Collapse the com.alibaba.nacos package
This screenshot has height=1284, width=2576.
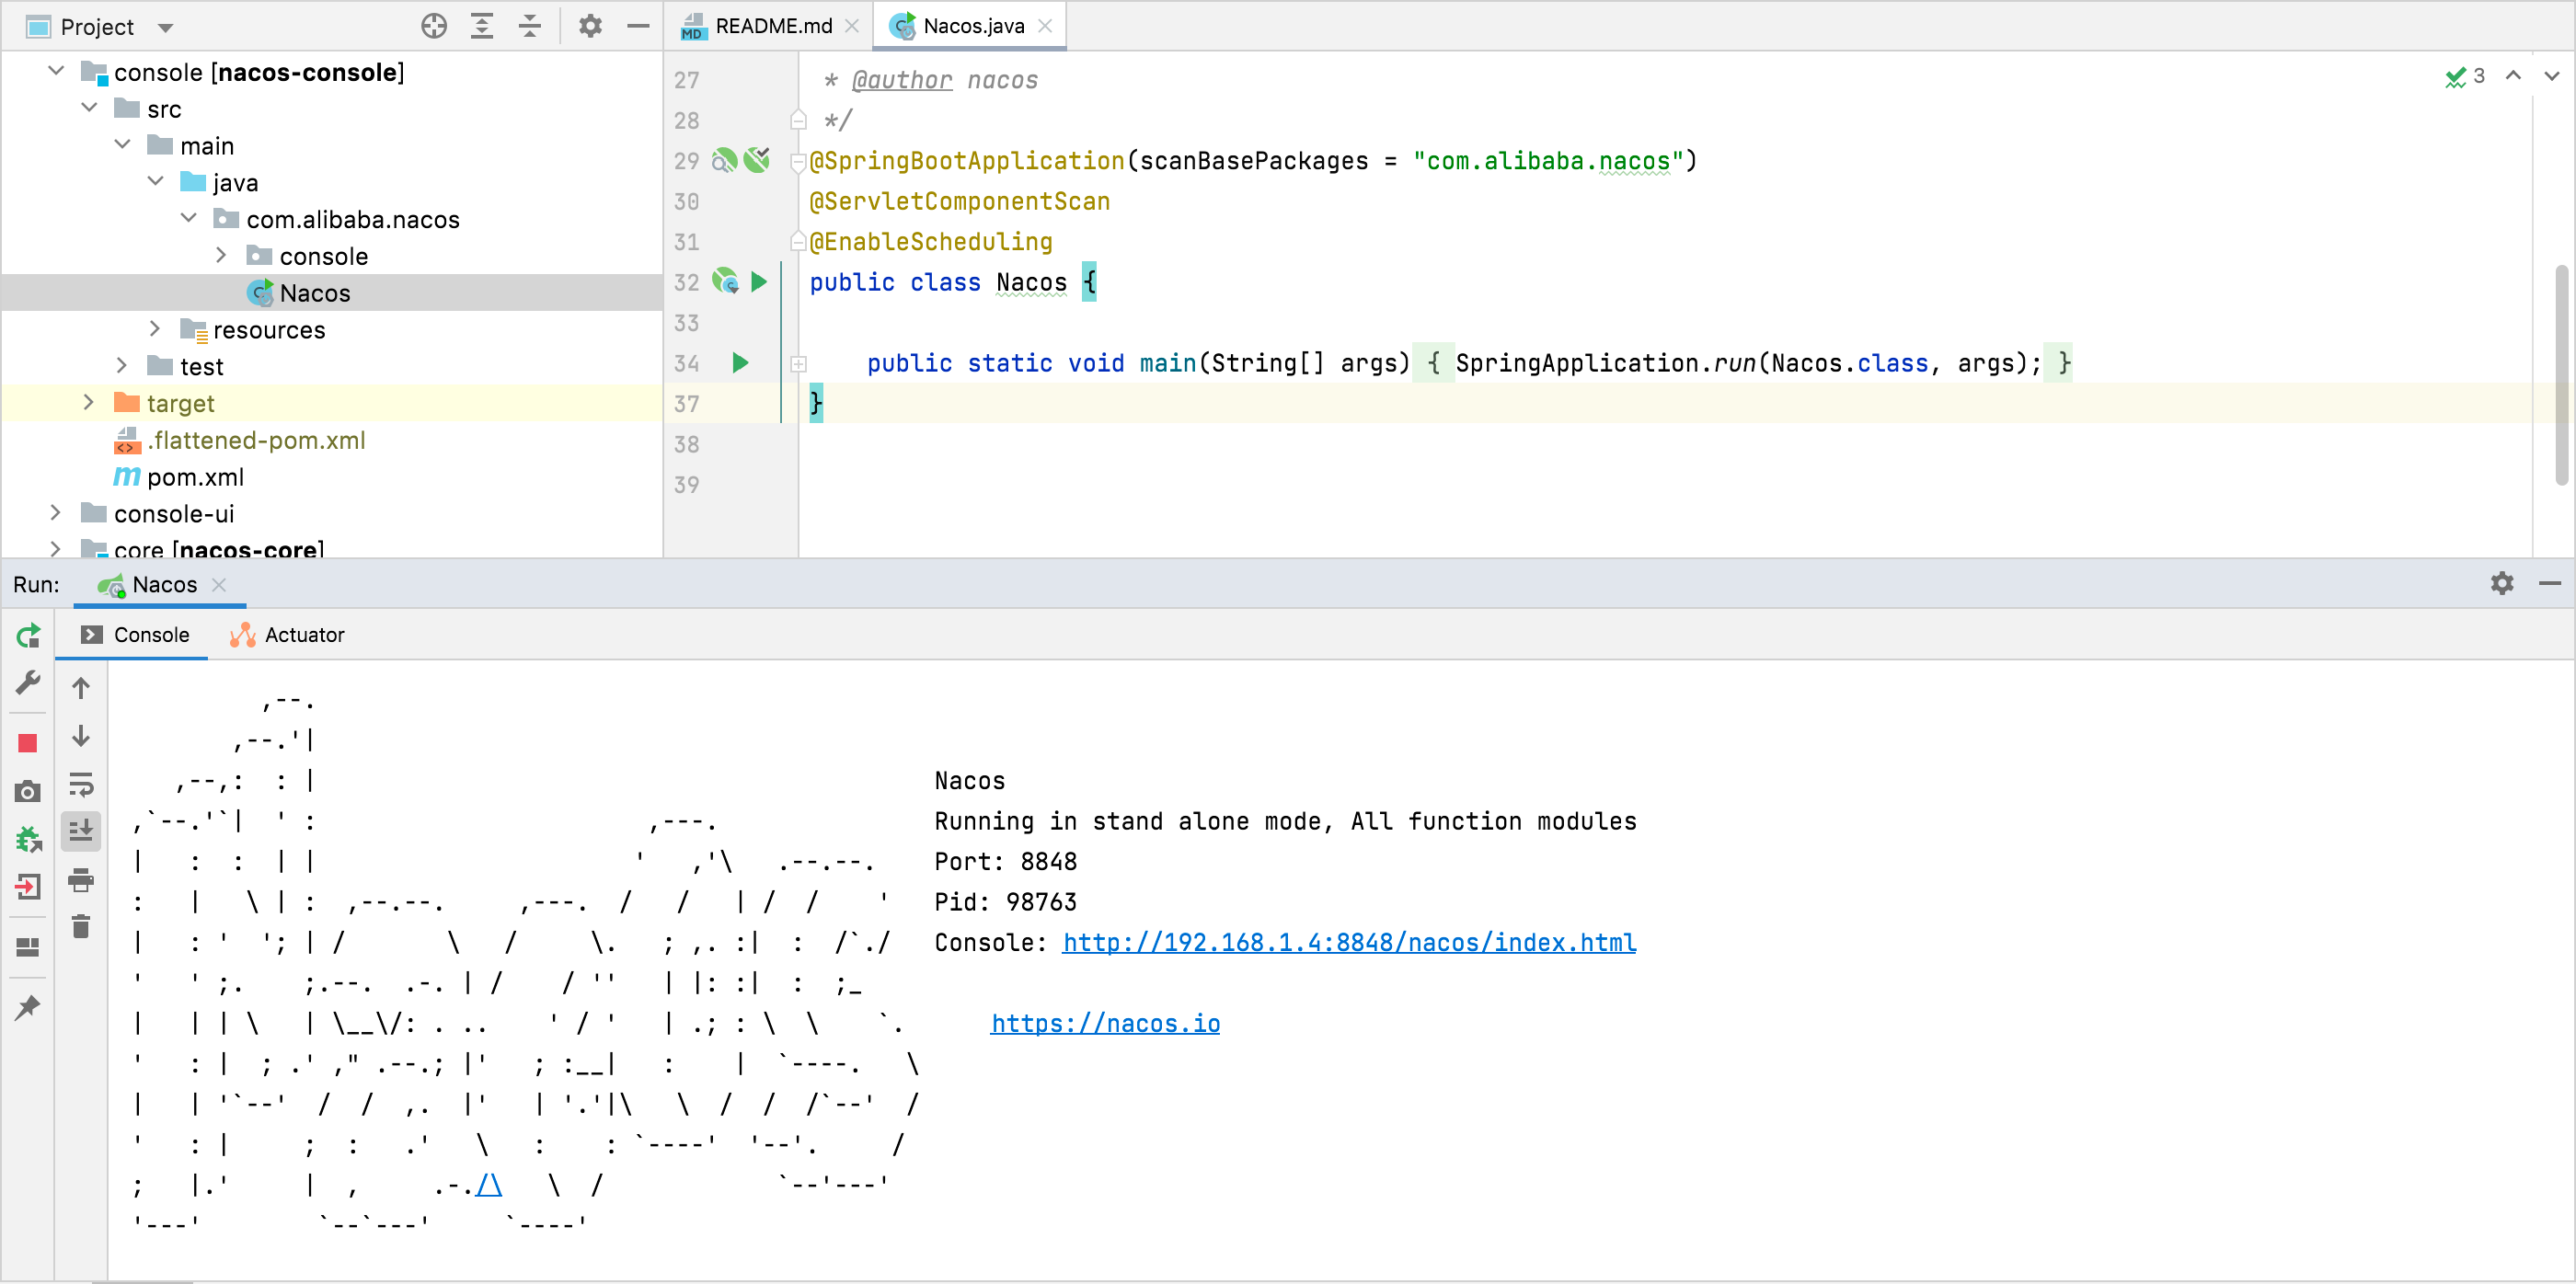tap(188, 219)
